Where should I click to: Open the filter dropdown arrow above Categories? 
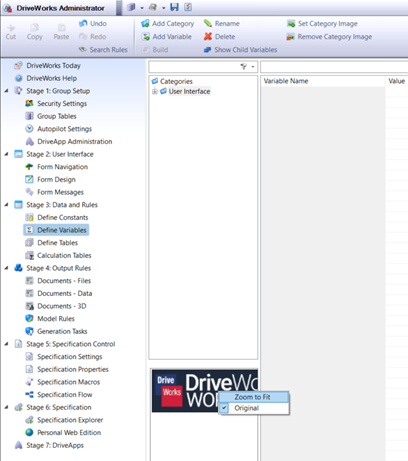pos(253,67)
